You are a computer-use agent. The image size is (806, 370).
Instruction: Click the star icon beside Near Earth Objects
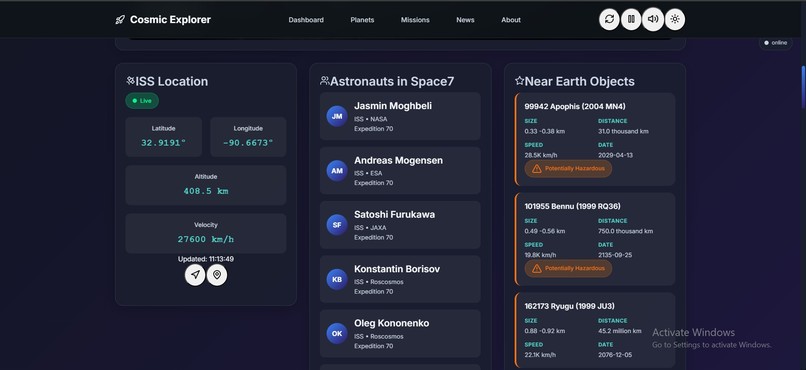pyautogui.click(x=519, y=81)
